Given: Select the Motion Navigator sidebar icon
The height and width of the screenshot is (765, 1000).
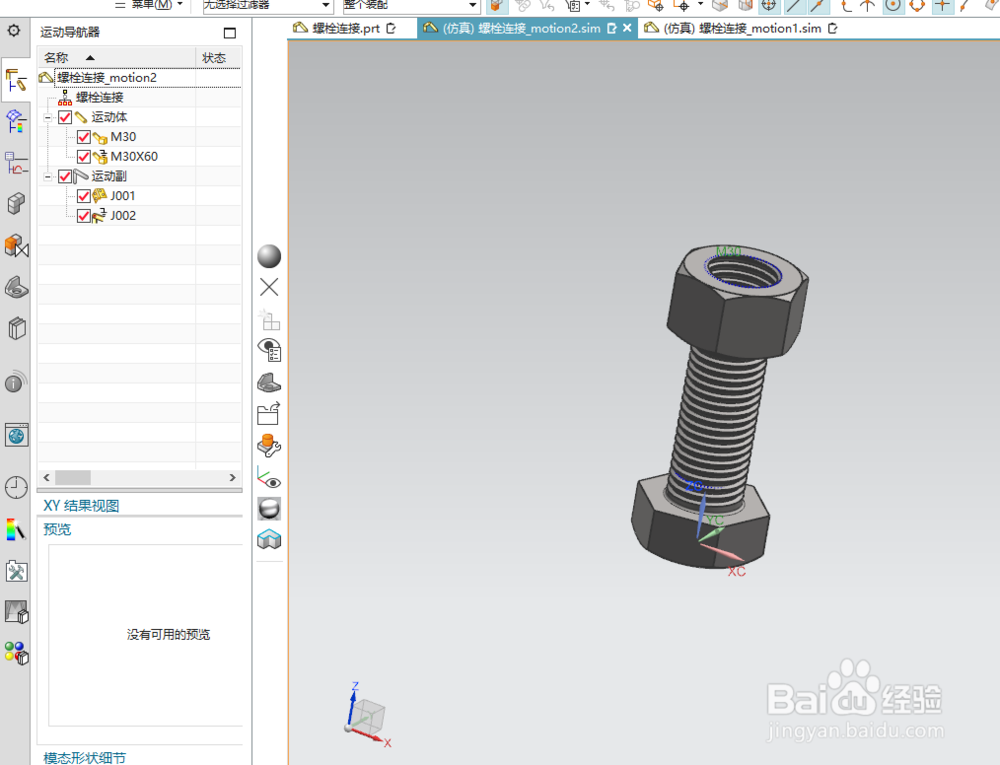Looking at the screenshot, I should [16, 82].
